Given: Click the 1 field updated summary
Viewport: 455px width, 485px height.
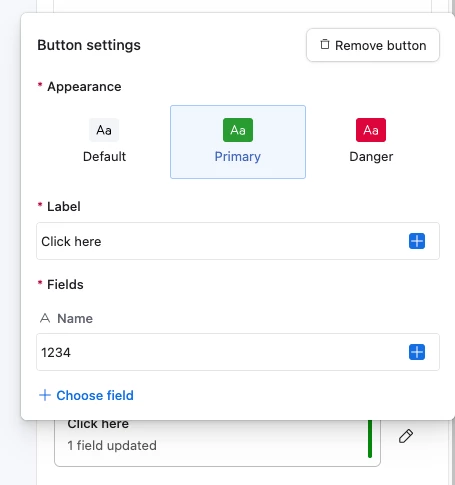Looking at the screenshot, I should pyautogui.click(x=112, y=445).
